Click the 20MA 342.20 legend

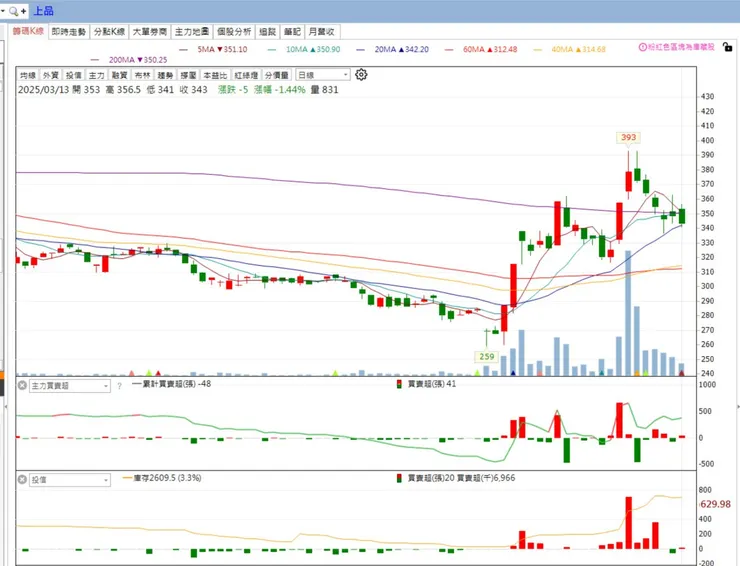pyautogui.click(x=393, y=49)
